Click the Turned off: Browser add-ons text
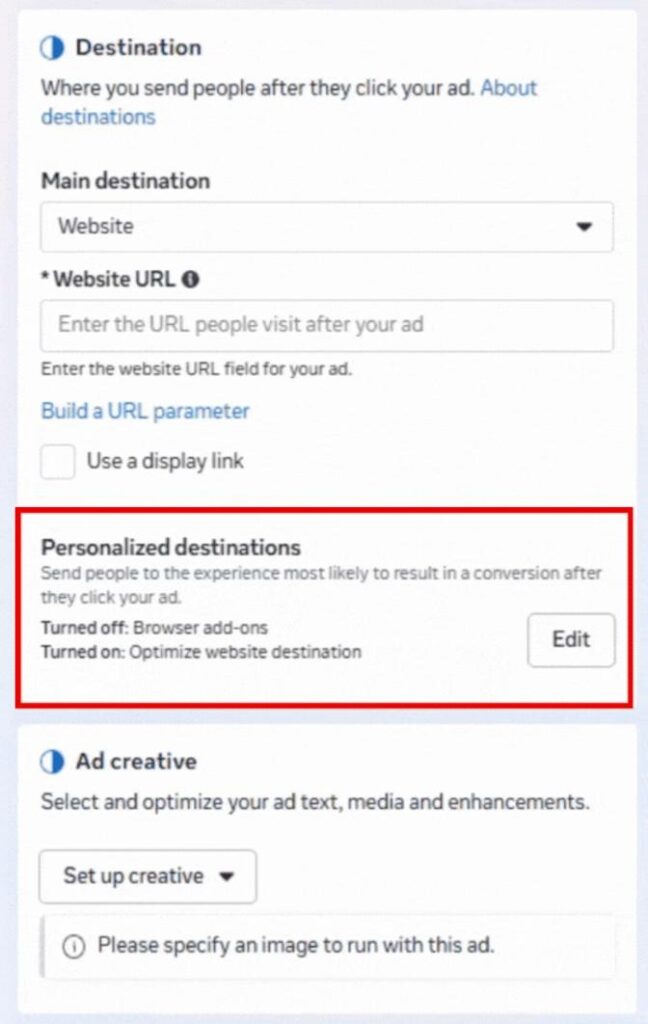Screen dimensions: 648x1024 click(154, 629)
